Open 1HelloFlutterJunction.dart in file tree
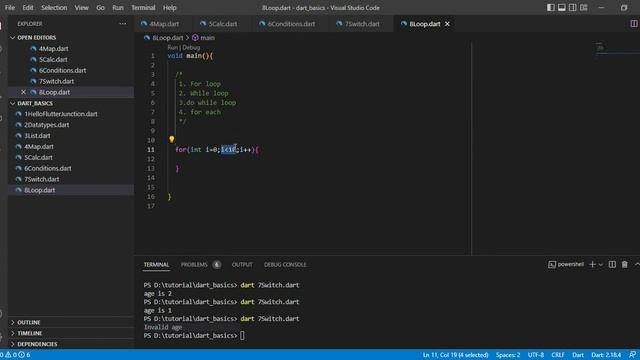 pyautogui.click(x=71, y=114)
